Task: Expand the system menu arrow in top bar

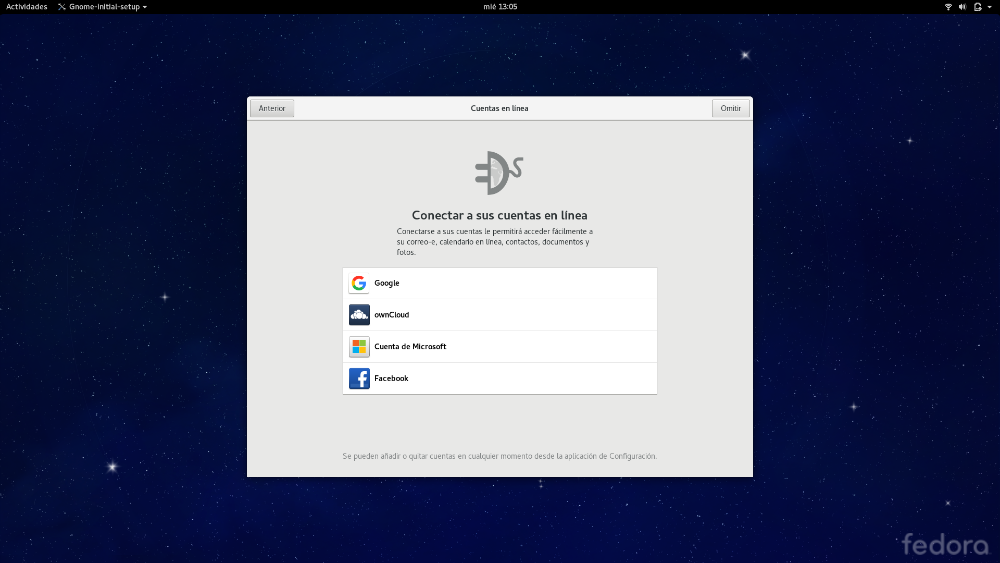Action: (990, 7)
